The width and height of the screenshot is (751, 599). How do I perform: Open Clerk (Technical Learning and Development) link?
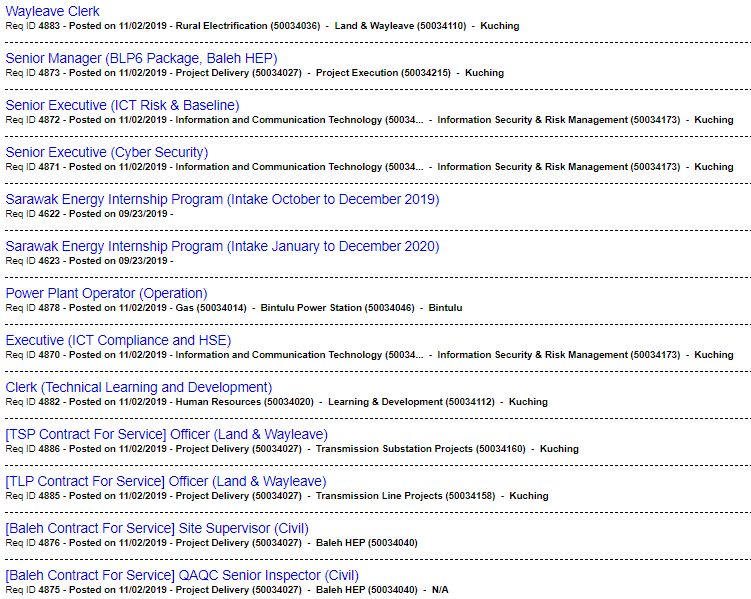pyautogui.click(x=139, y=386)
